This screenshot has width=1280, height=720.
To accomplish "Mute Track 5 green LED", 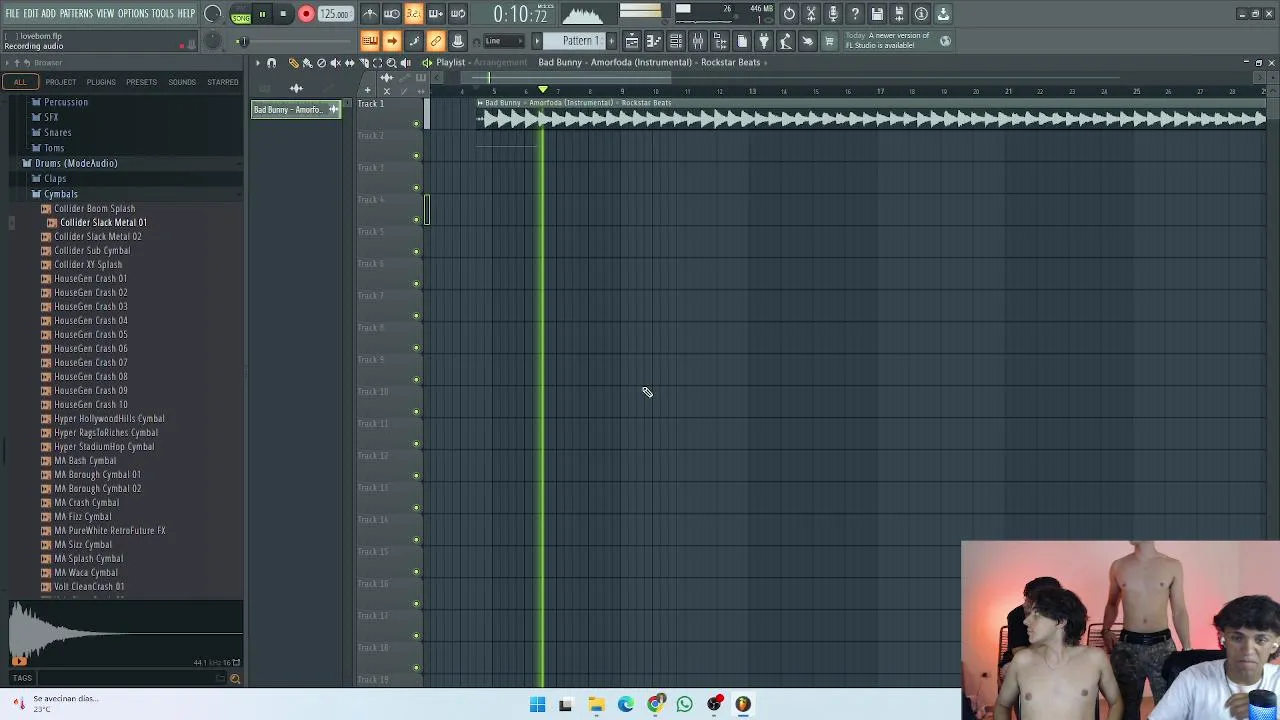I will (x=416, y=252).
